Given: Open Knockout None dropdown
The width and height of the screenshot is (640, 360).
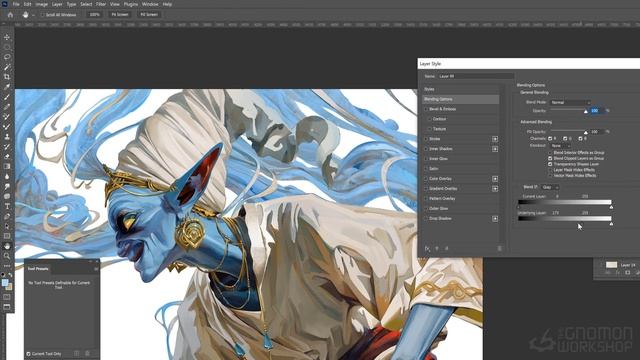Looking at the screenshot, I should click(560, 146).
